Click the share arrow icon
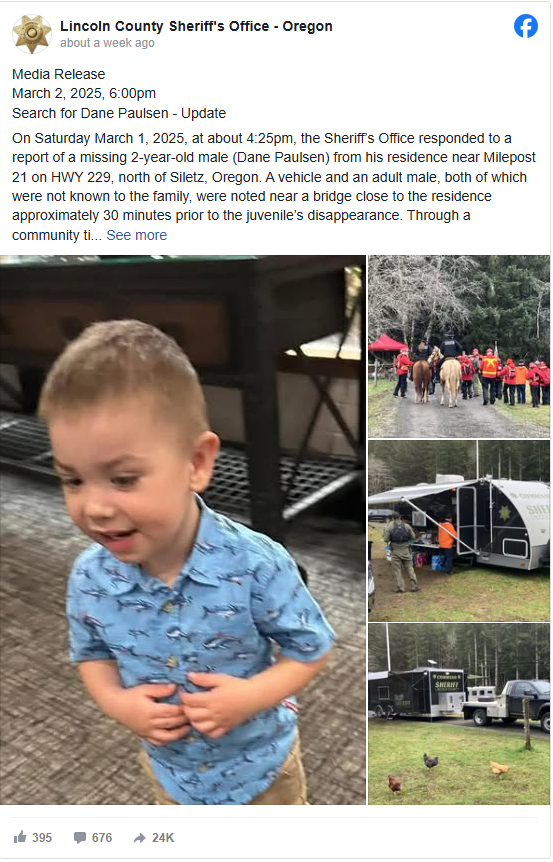Viewport: 553px width, 862px height. [x=140, y=837]
